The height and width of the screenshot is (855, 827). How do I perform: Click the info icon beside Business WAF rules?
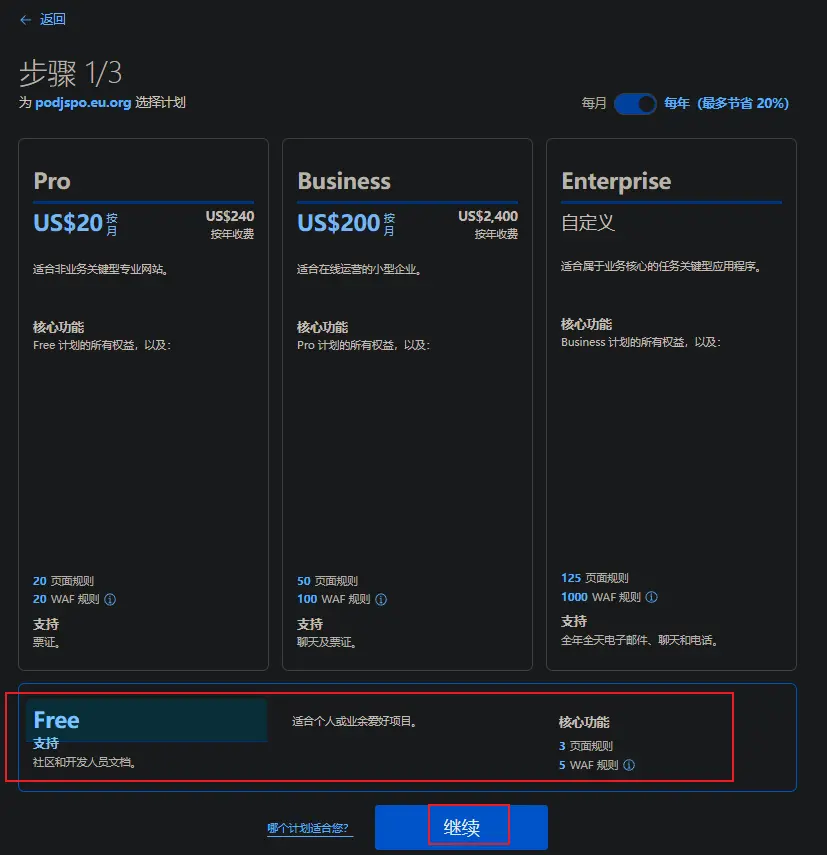[381, 600]
